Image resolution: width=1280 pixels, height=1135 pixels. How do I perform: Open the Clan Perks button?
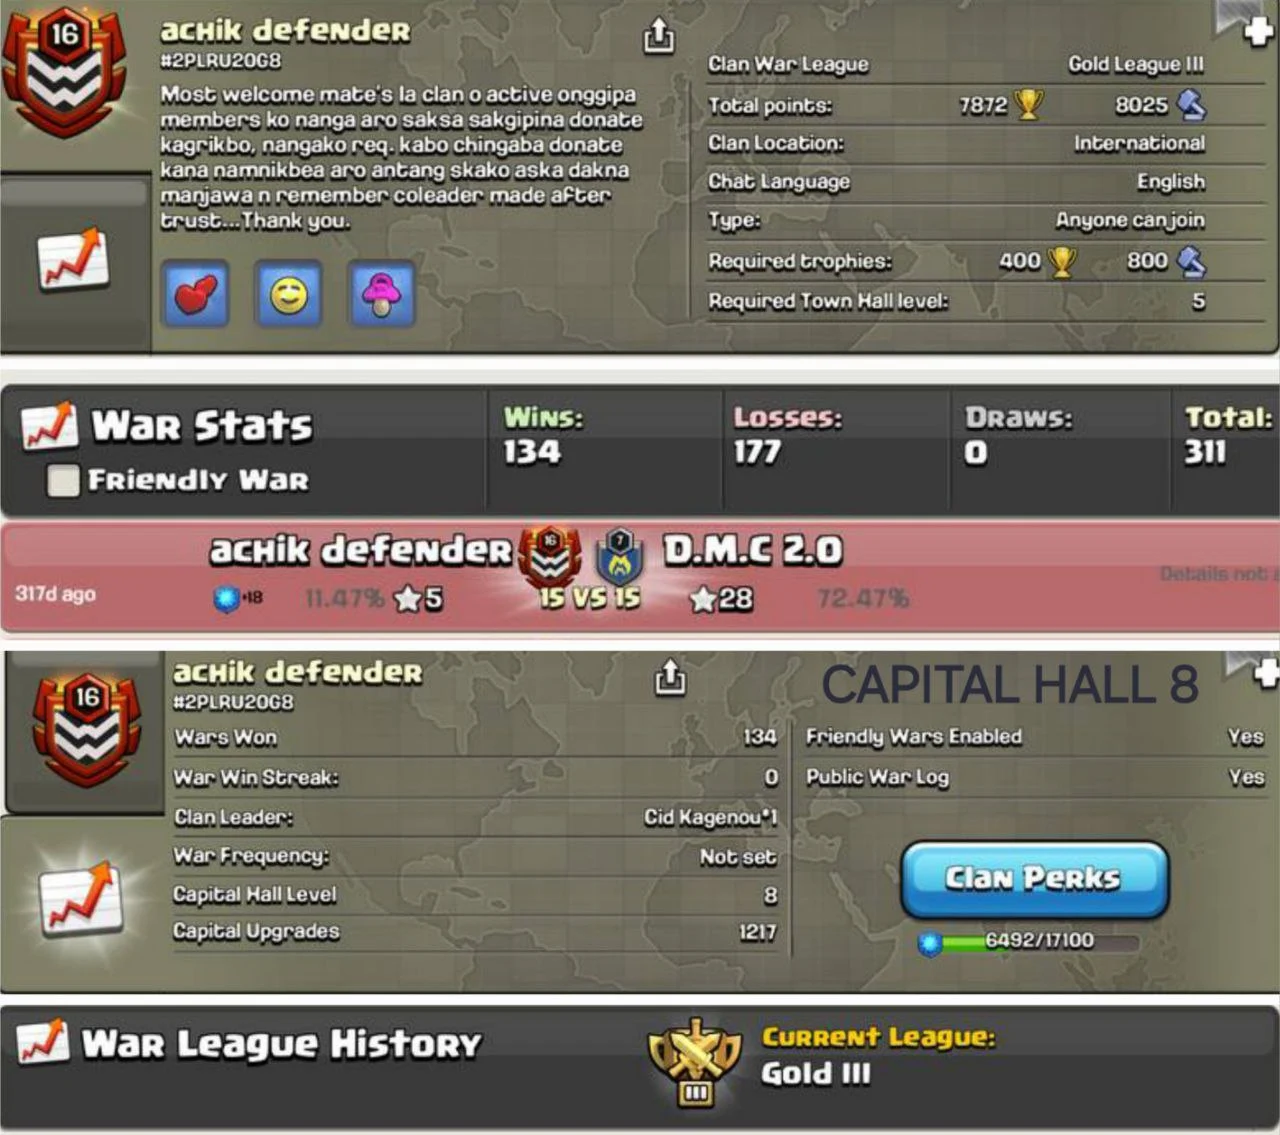click(x=1035, y=879)
